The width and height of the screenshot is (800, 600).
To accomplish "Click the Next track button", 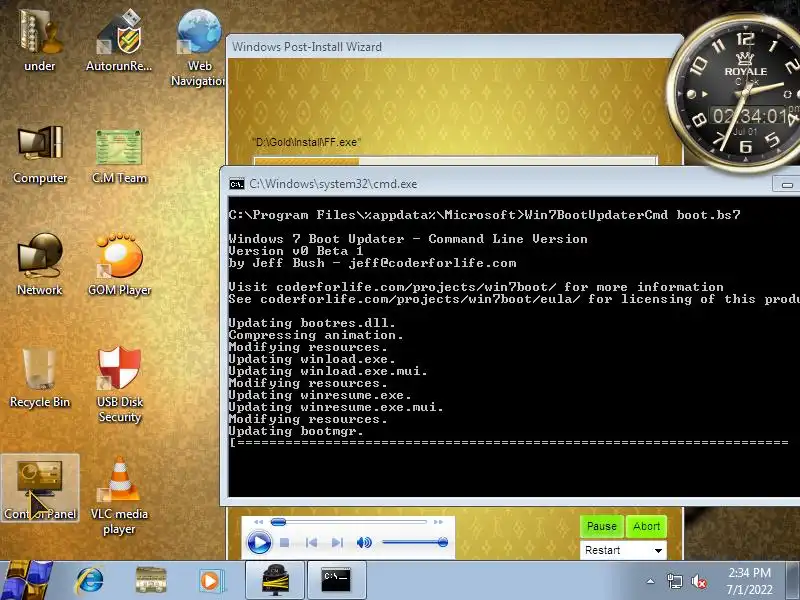I will (337, 542).
